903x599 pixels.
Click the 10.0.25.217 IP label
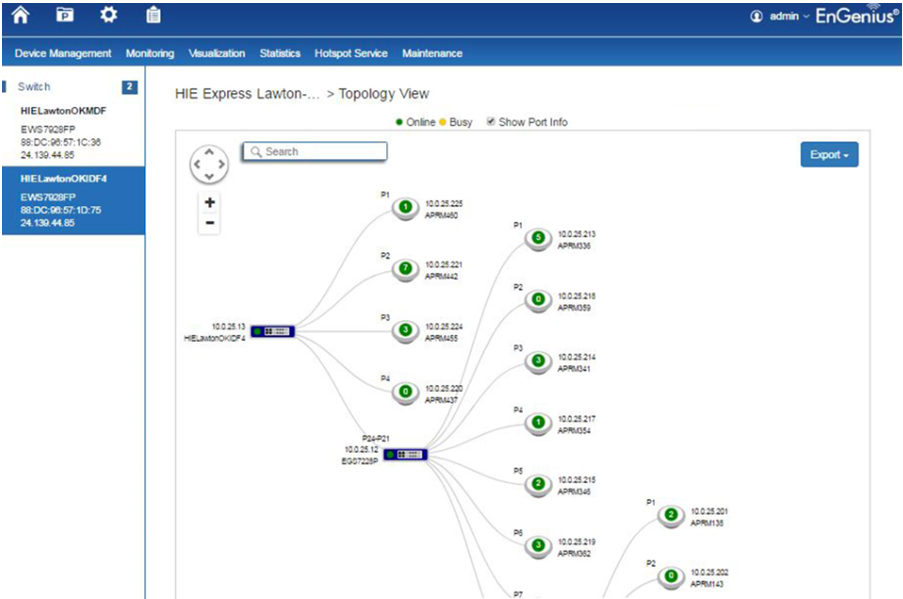576,419
